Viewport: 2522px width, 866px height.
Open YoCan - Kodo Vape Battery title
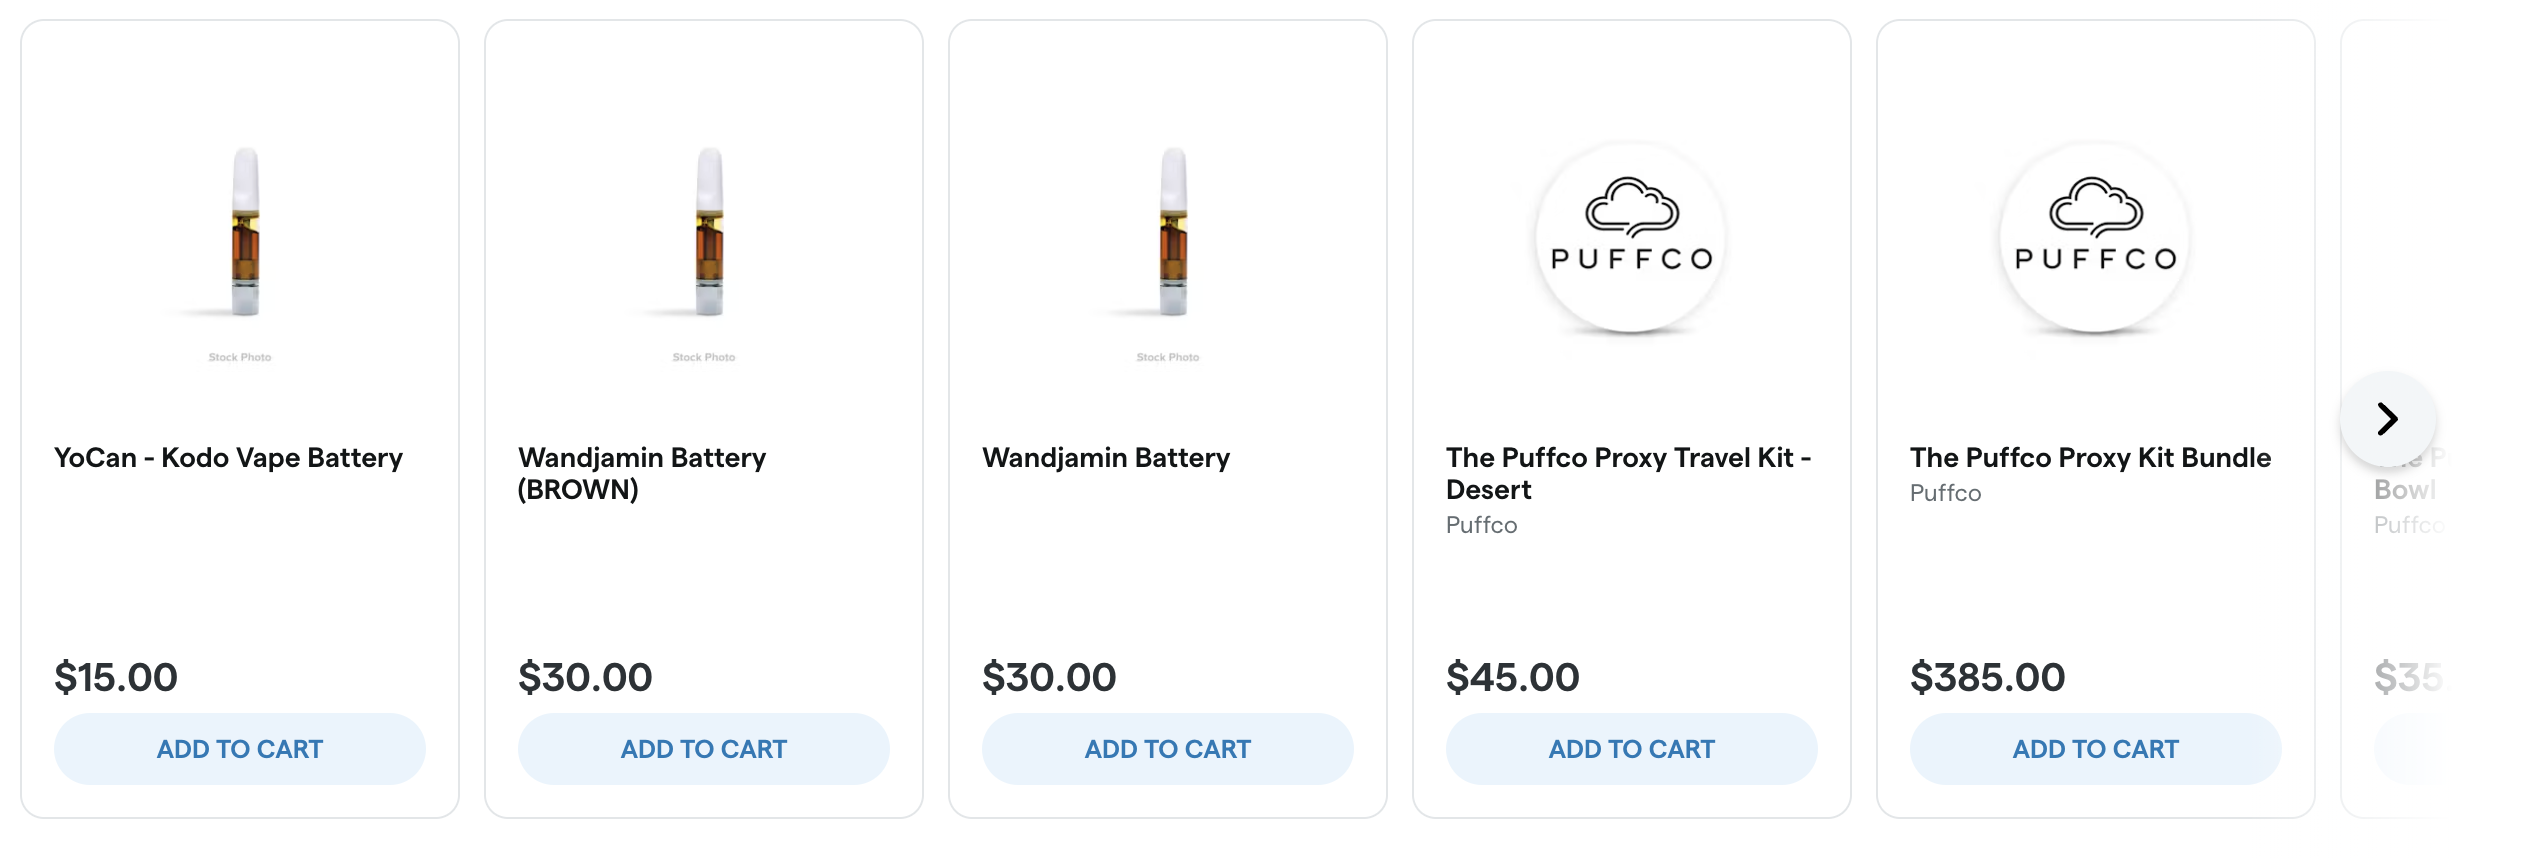click(228, 458)
